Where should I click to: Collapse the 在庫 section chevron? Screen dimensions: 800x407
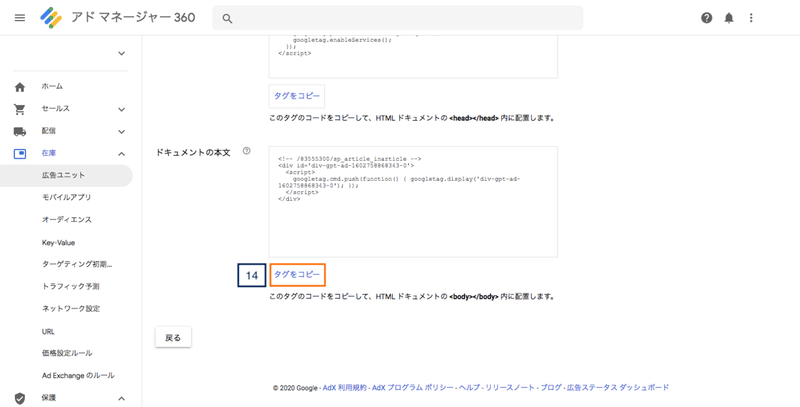[121, 154]
